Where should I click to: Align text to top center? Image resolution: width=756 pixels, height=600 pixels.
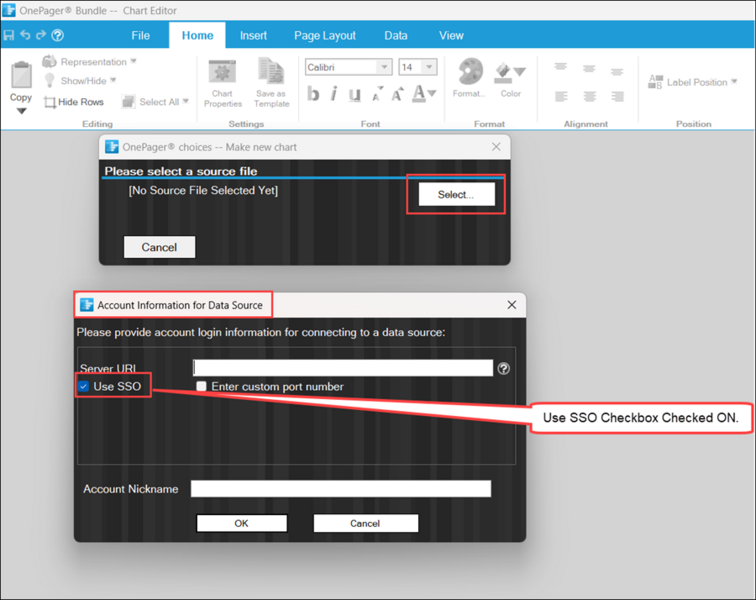click(x=589, y=68)
